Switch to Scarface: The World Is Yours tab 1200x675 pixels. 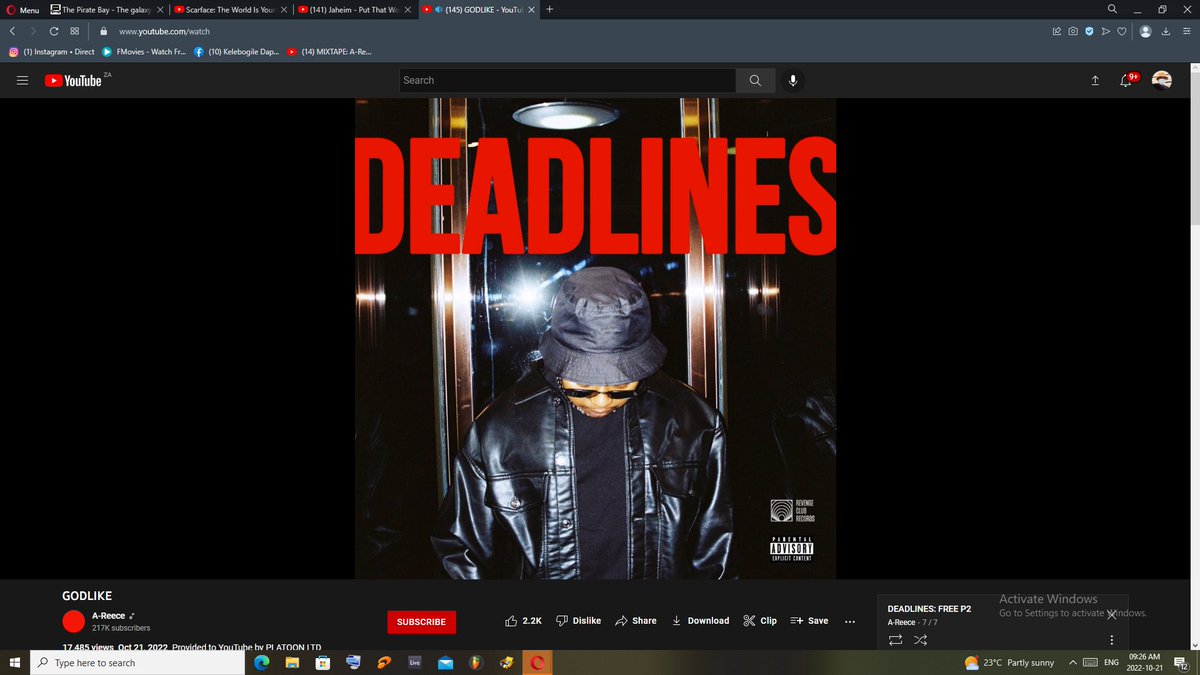click(230, 9)
